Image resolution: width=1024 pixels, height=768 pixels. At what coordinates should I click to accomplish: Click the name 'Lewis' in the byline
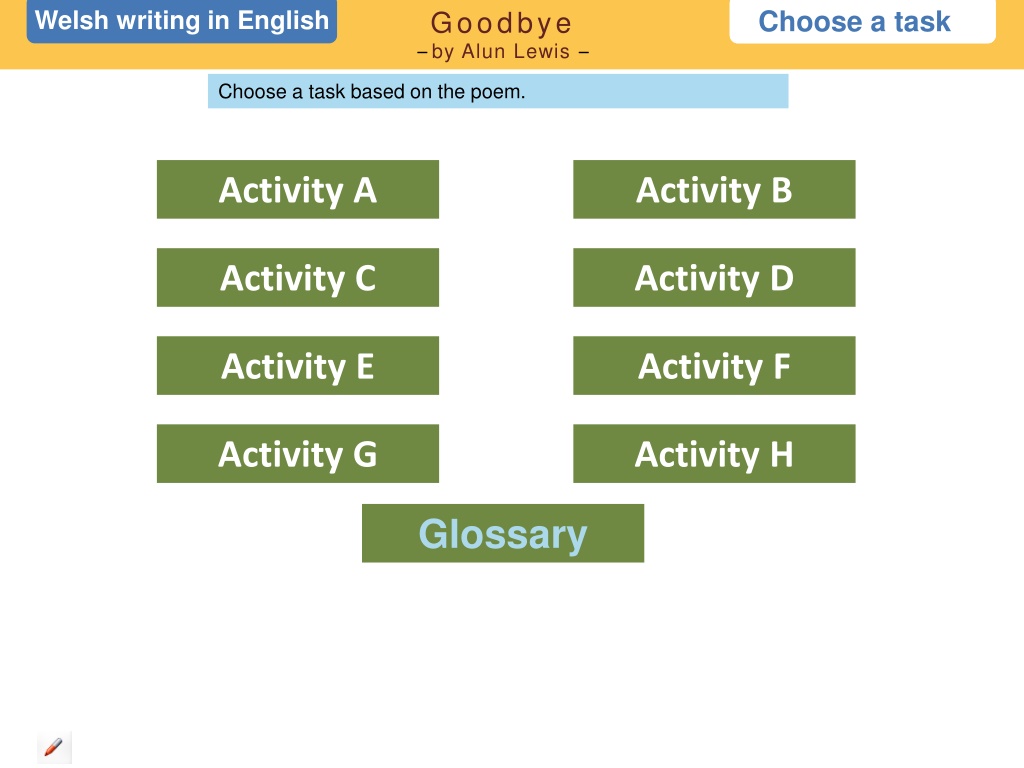[542, 52]
